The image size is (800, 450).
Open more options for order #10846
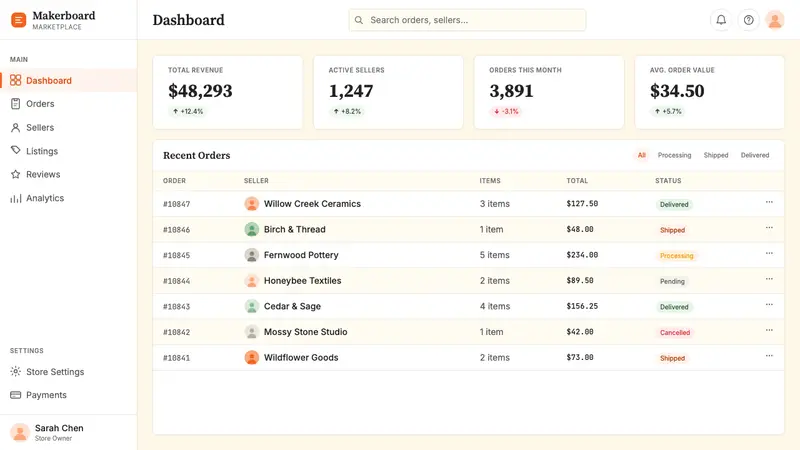[x=769, y=228]
